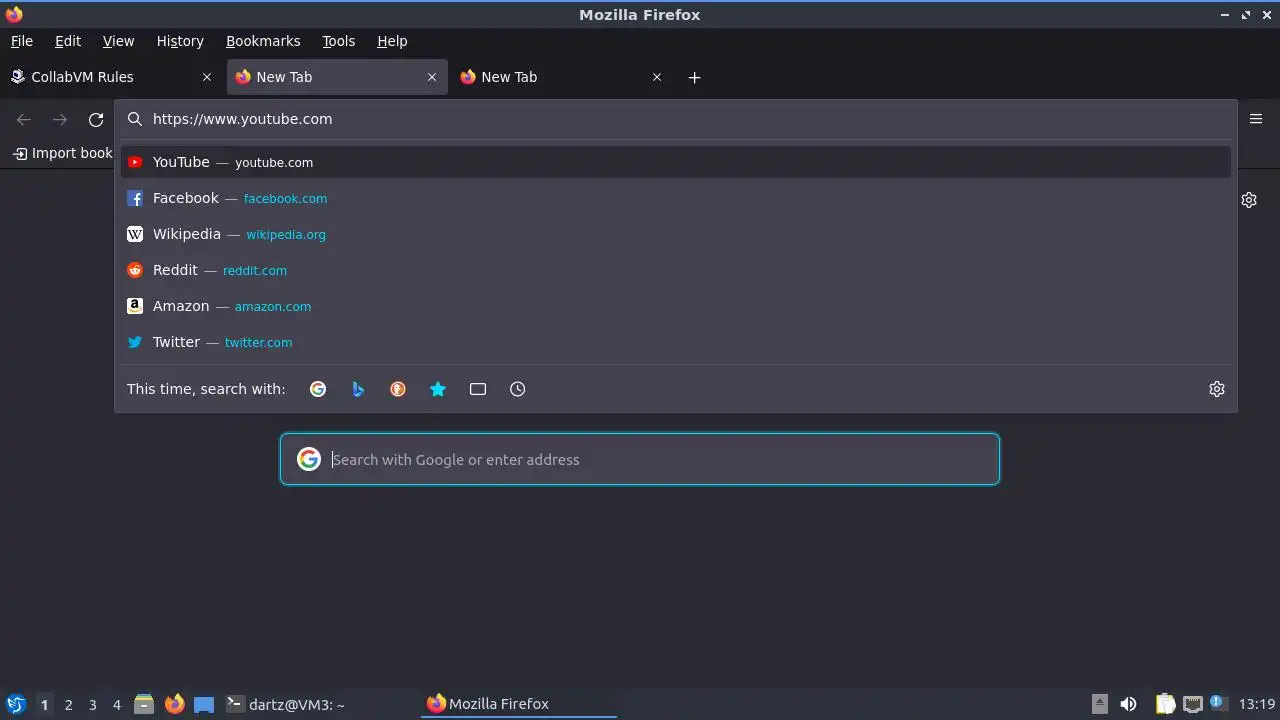
Task: Switch to workspace 3
Action: [92, 704]
